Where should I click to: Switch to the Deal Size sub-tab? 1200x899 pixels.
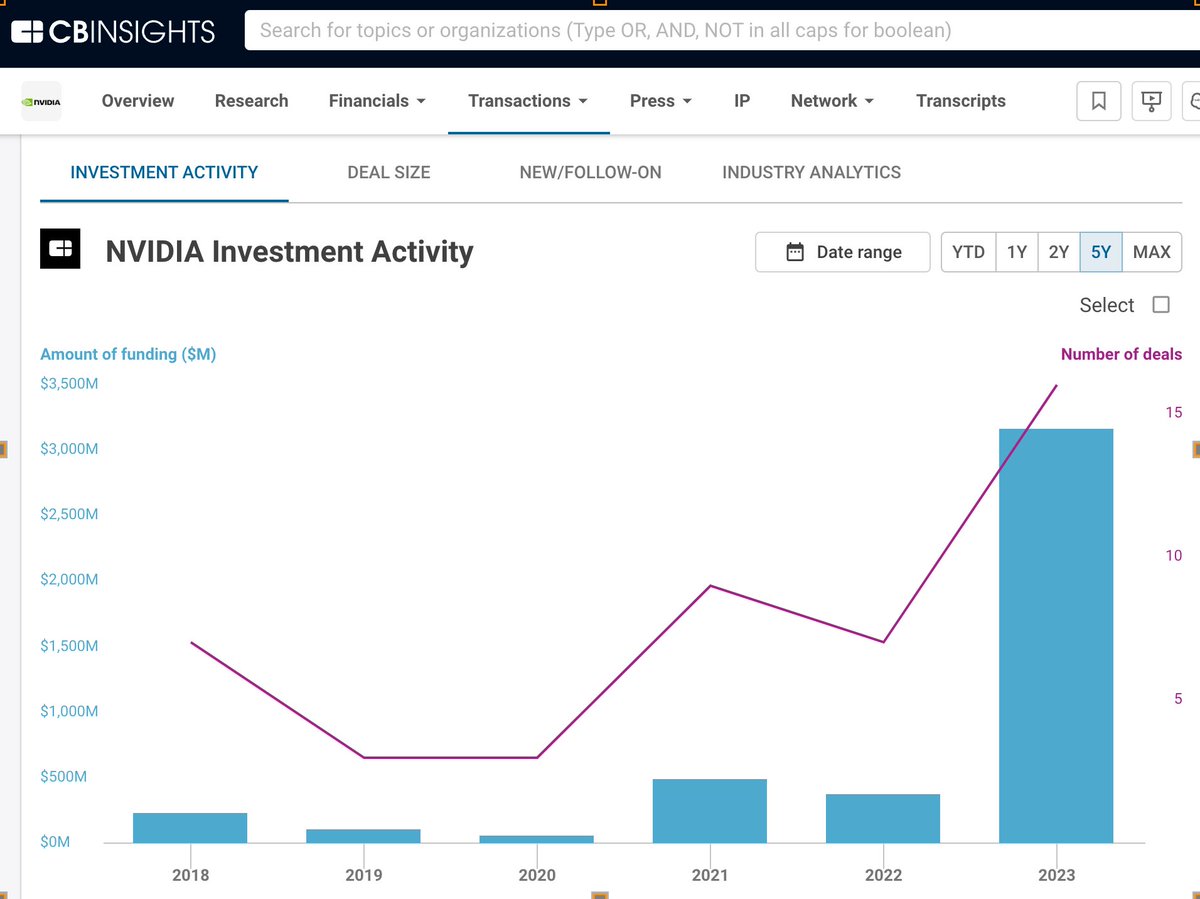point(389,172)
